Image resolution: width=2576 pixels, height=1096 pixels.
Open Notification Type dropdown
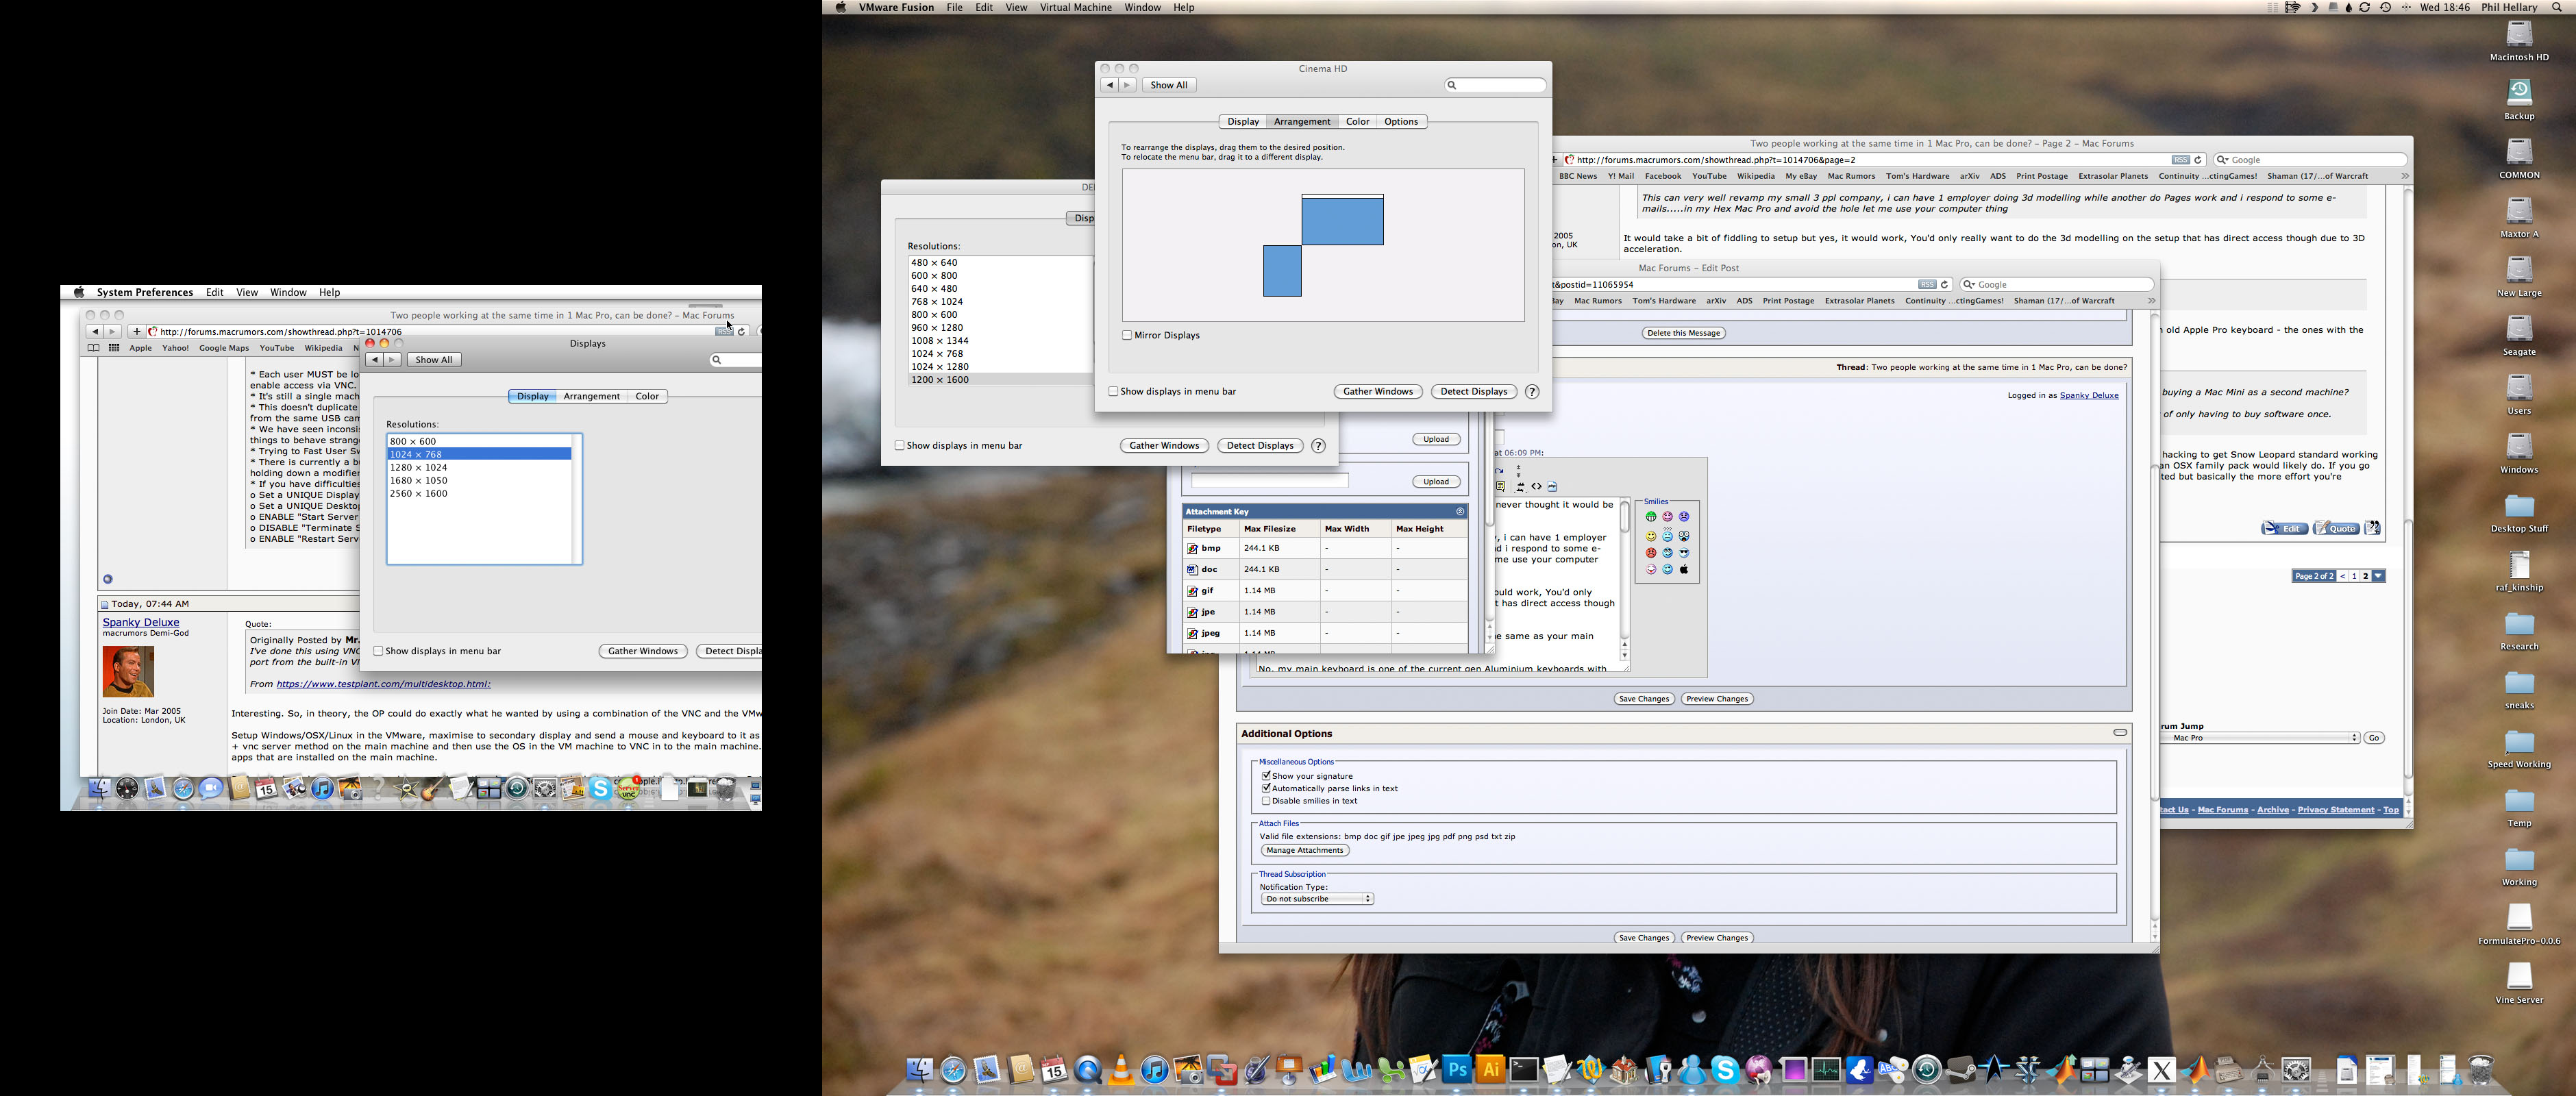click(1317, 899)
